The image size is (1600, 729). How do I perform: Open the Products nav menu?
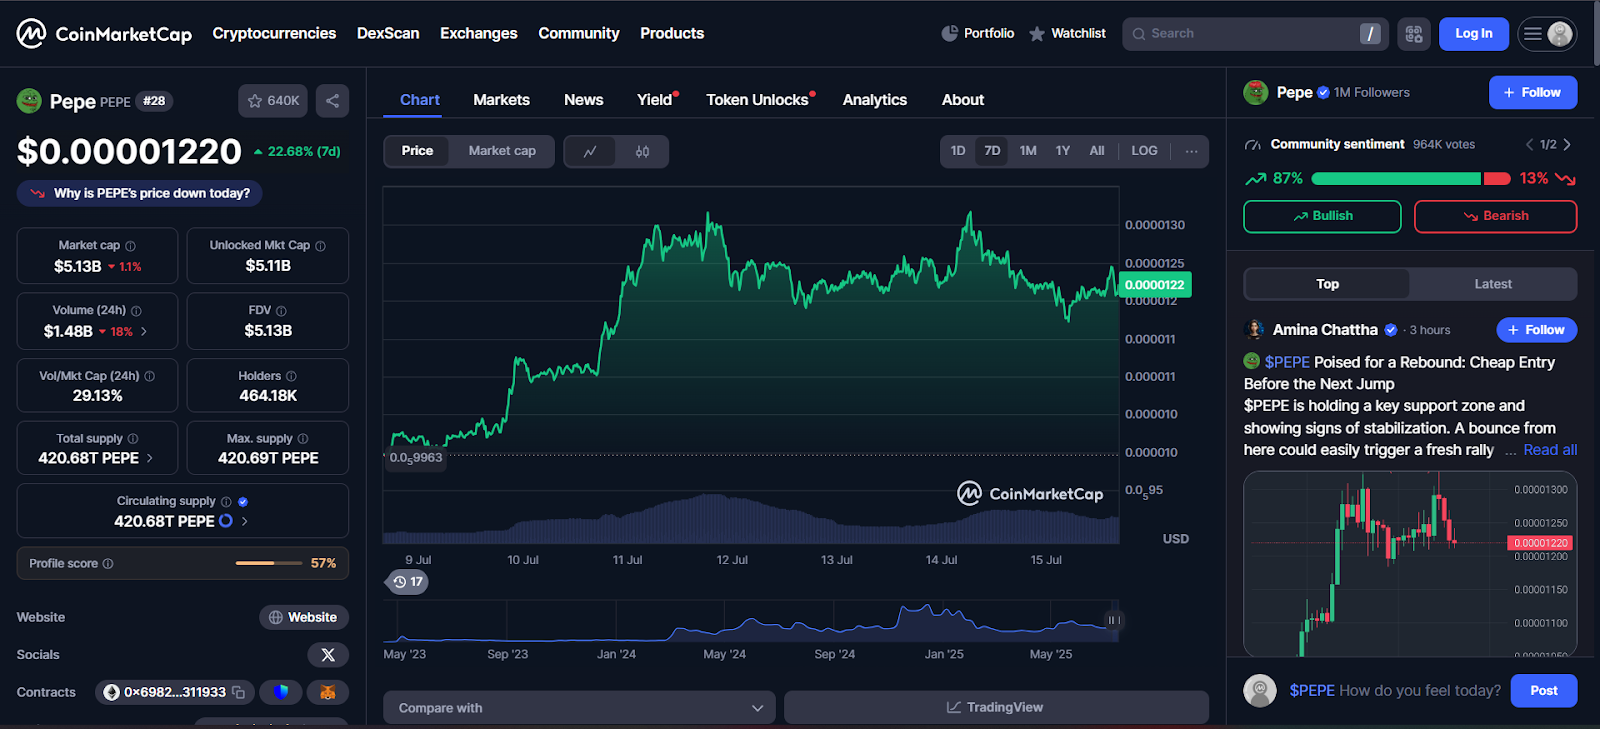(x=672, y=34)
